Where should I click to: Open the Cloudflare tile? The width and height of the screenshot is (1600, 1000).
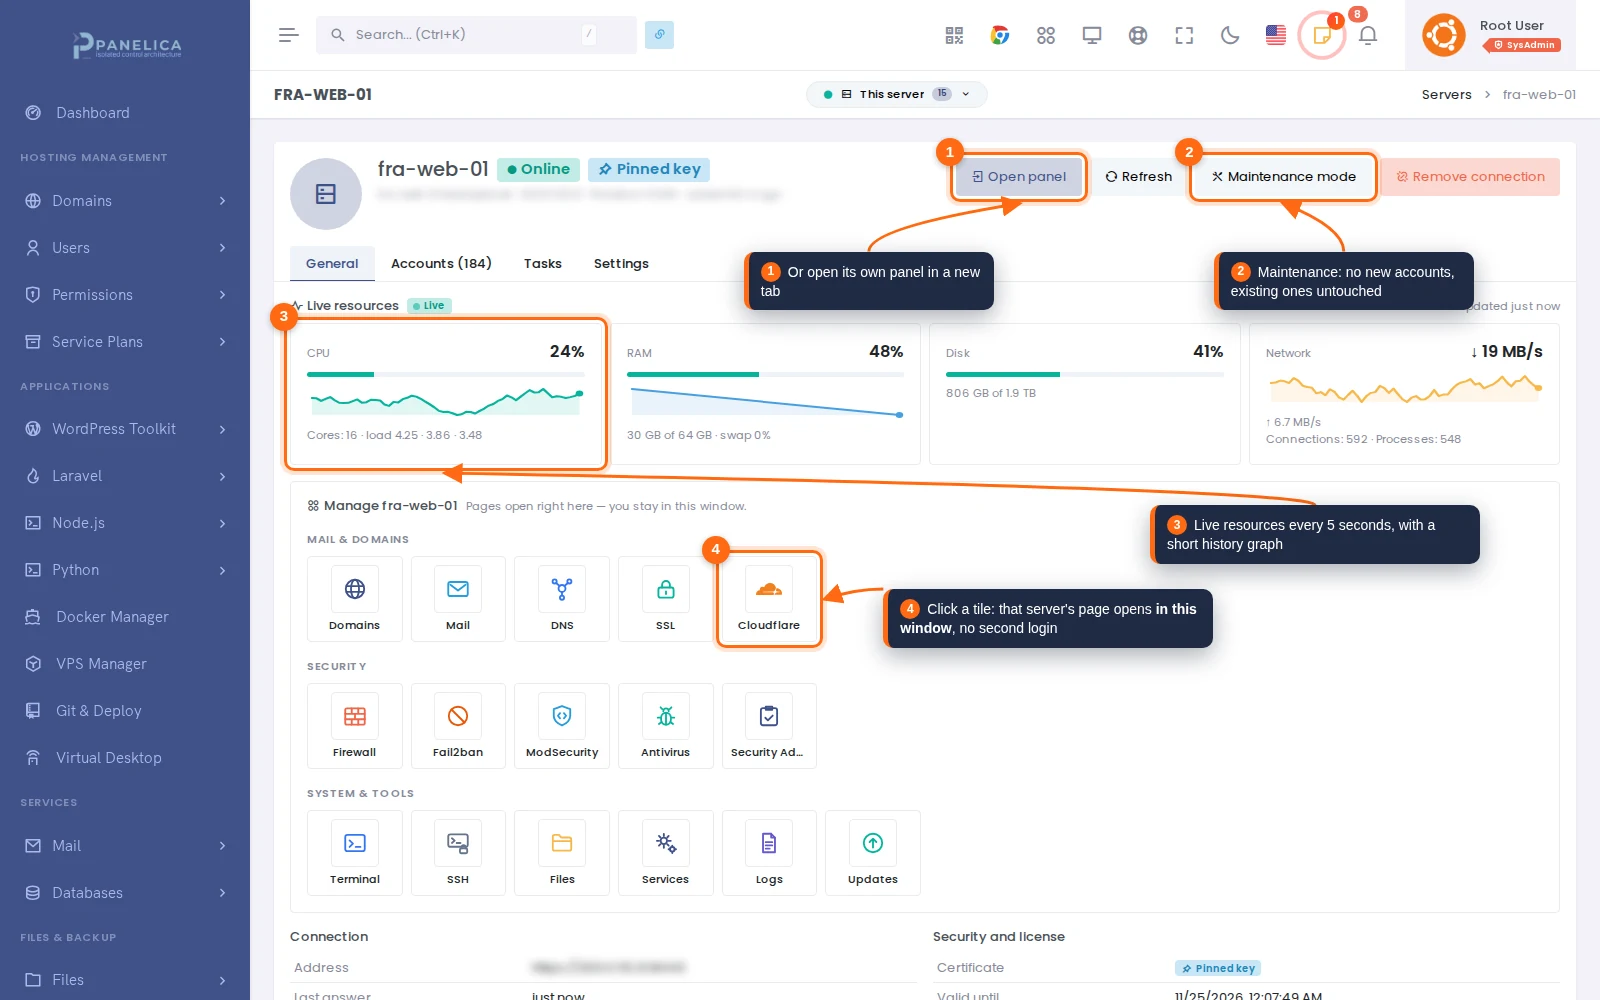[x=769, y=599]
